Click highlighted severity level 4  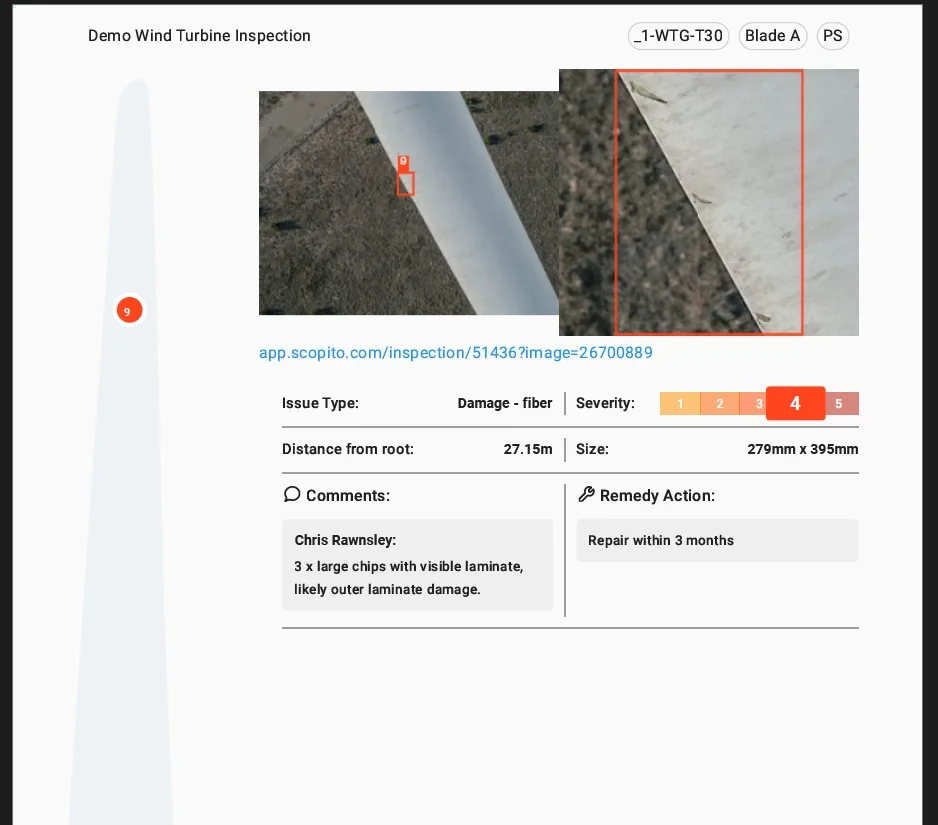796,403
